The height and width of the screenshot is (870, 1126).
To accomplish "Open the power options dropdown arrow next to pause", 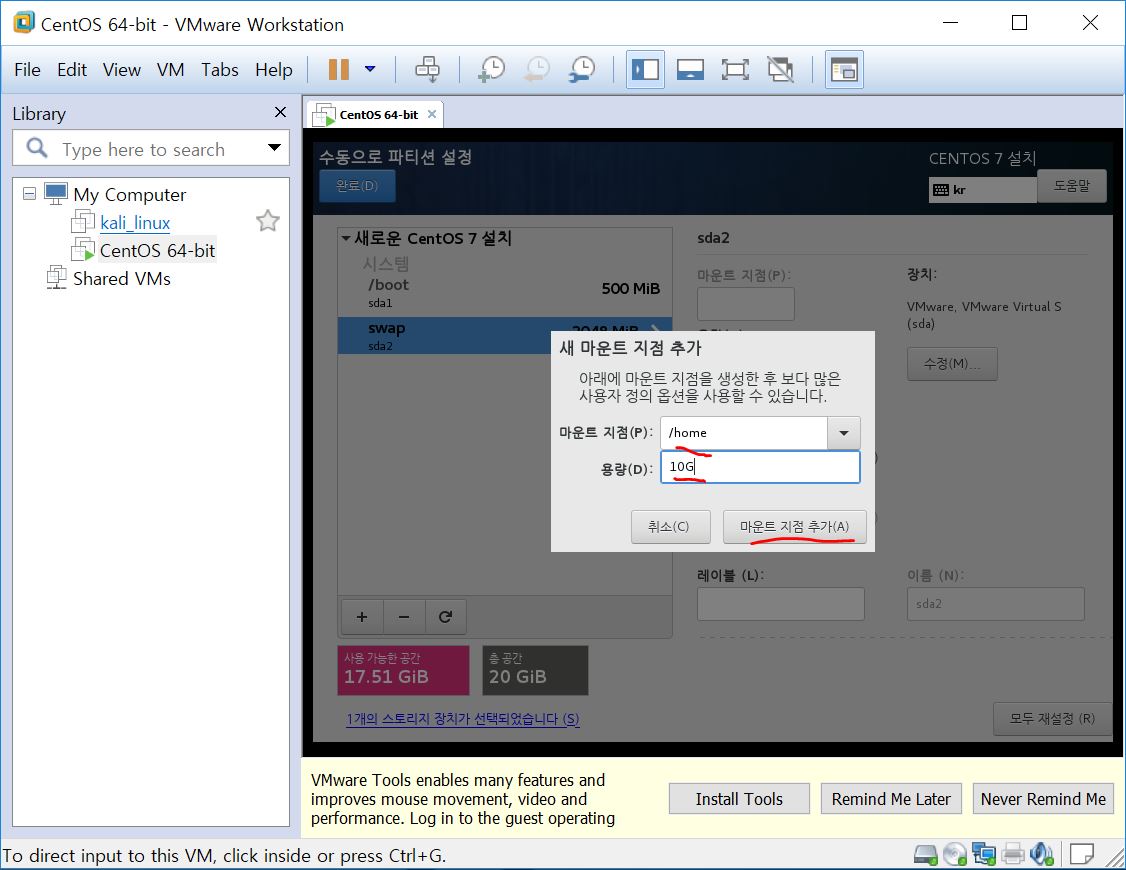I will [370, 70].
